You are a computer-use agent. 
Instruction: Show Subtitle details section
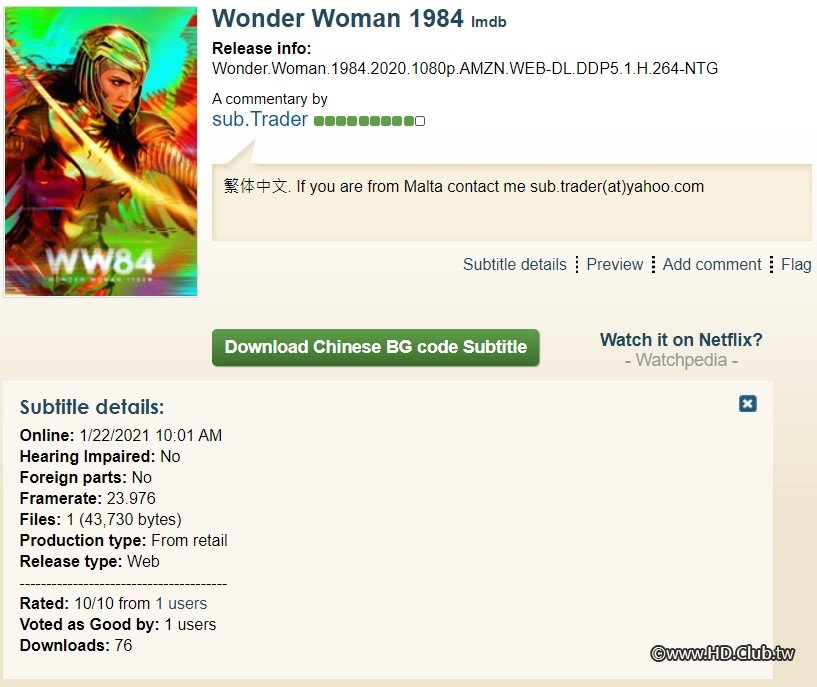pos(514,265)
